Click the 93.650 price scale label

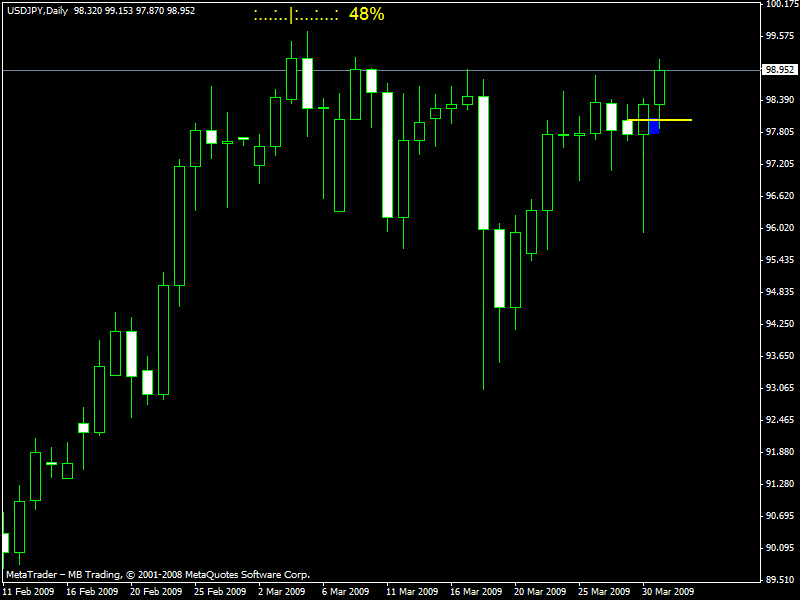click(780, 356)
